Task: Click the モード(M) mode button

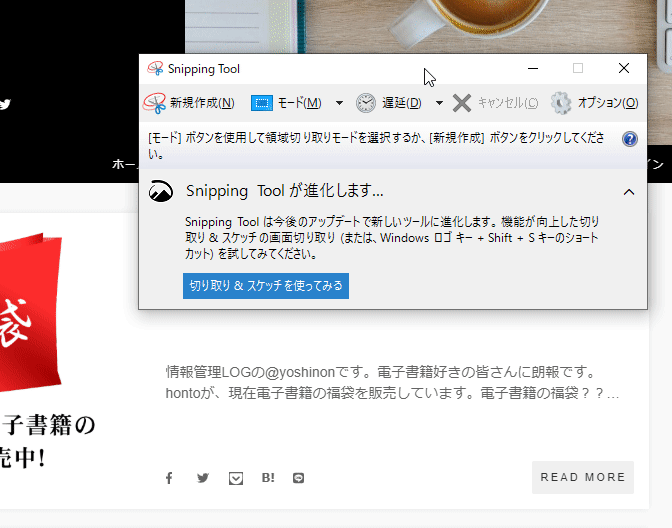Action: tap(286, 103)
